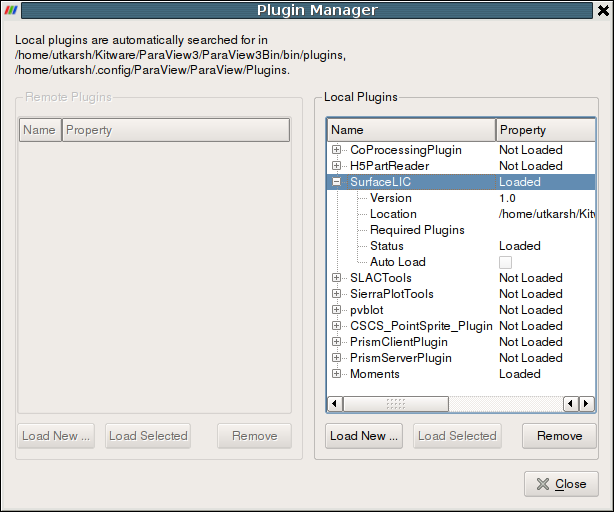614x512 pixels.
Task: Expand the PrismClientPlugin tree node
Action: click(336, 342)
